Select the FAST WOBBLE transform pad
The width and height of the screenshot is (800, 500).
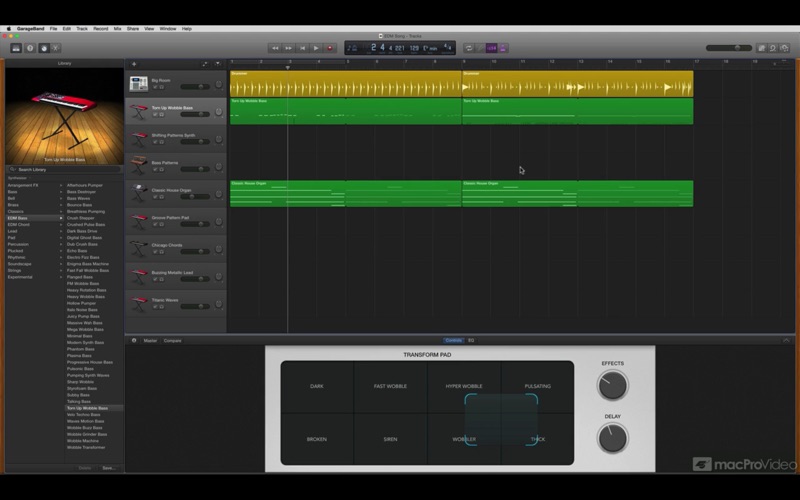(390, 386)
